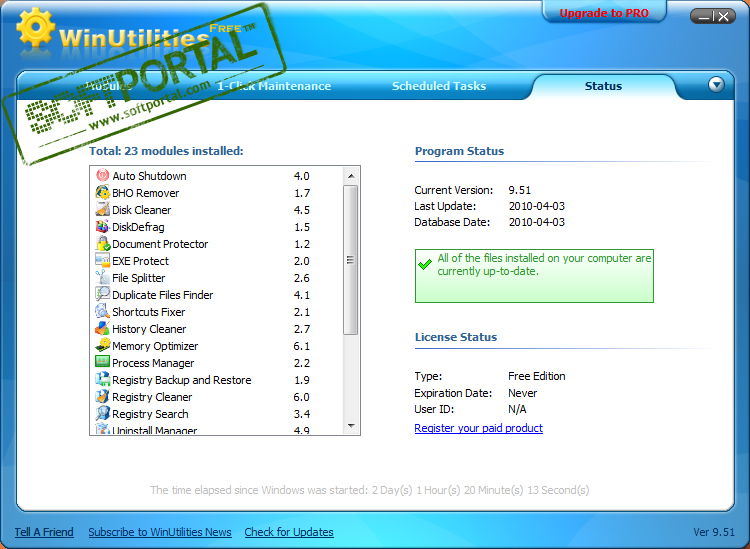Click the Registry Search list entry
Viewport: 750px width, 549px height.
click(150, 414)
